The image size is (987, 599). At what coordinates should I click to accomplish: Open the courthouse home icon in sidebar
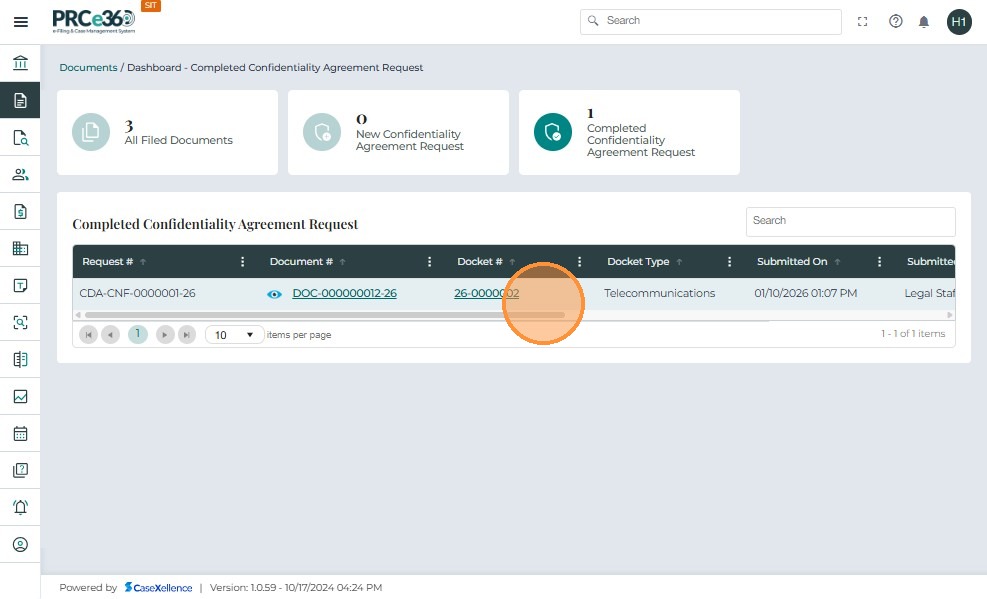tap(20, 63)
